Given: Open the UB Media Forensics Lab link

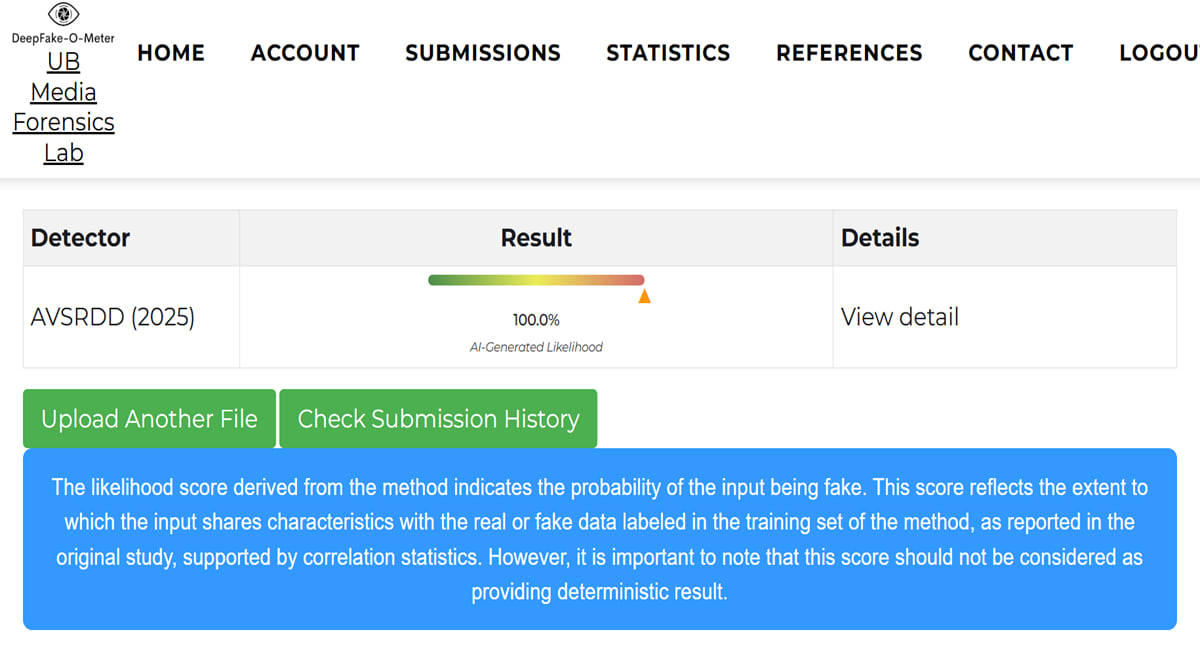Looking at the screenshot, I should pyautogui.click(x=63, y=107).
